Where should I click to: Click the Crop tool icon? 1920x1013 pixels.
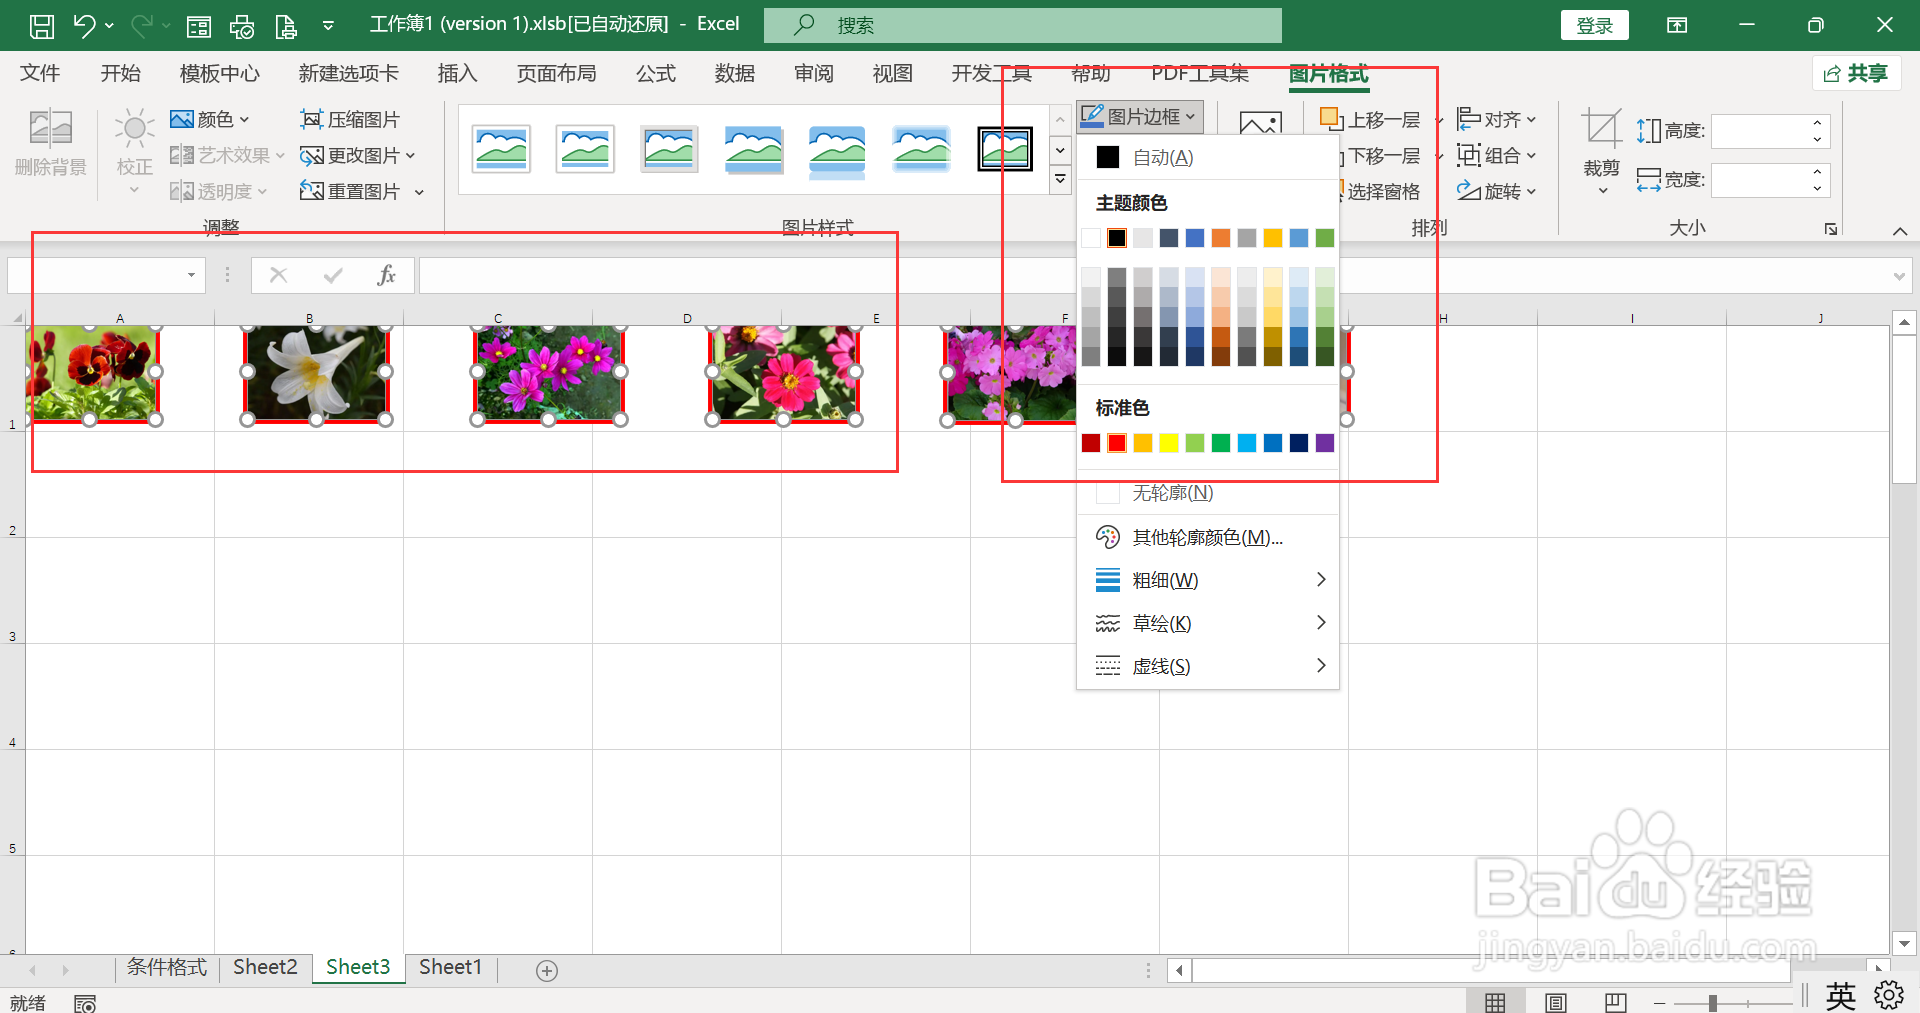pos(1601,130)
